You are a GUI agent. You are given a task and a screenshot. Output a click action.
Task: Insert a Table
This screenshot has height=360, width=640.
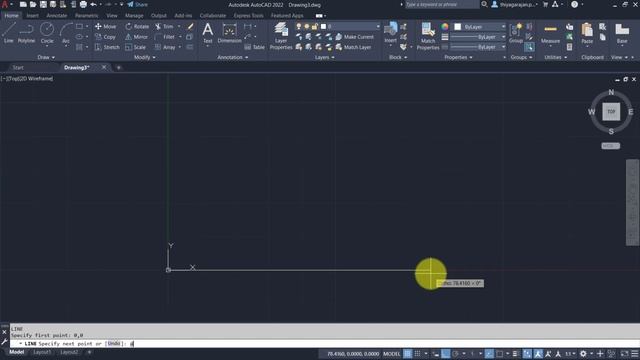255,47
